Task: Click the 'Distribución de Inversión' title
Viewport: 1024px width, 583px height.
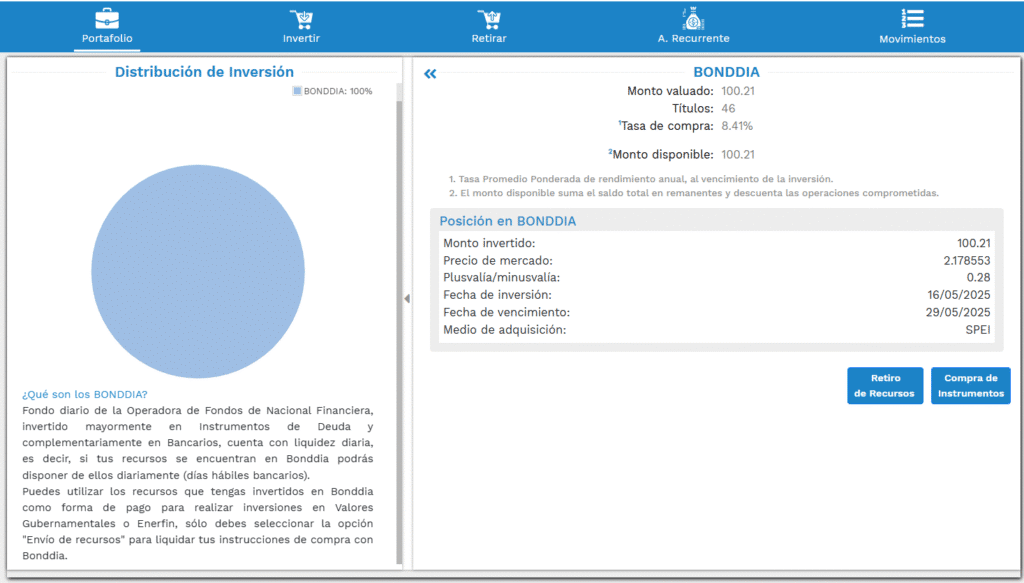Action: pos(204,72)
